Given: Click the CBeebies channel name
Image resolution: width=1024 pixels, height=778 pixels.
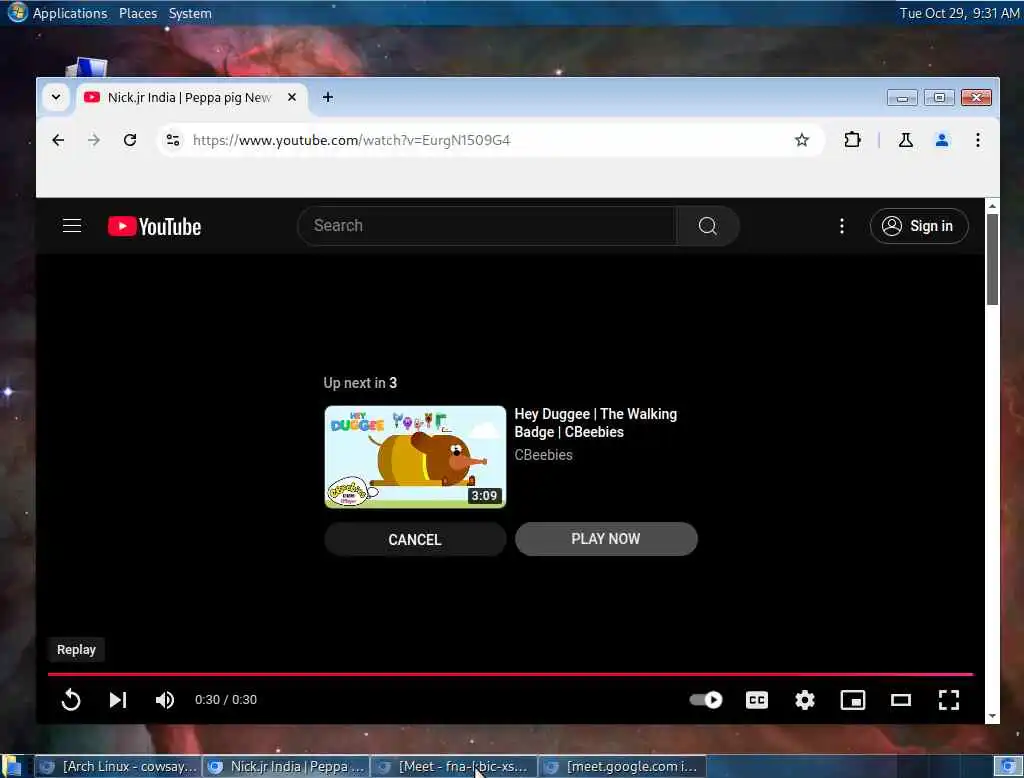Looking at the screenshot, I should coord(543,455).
